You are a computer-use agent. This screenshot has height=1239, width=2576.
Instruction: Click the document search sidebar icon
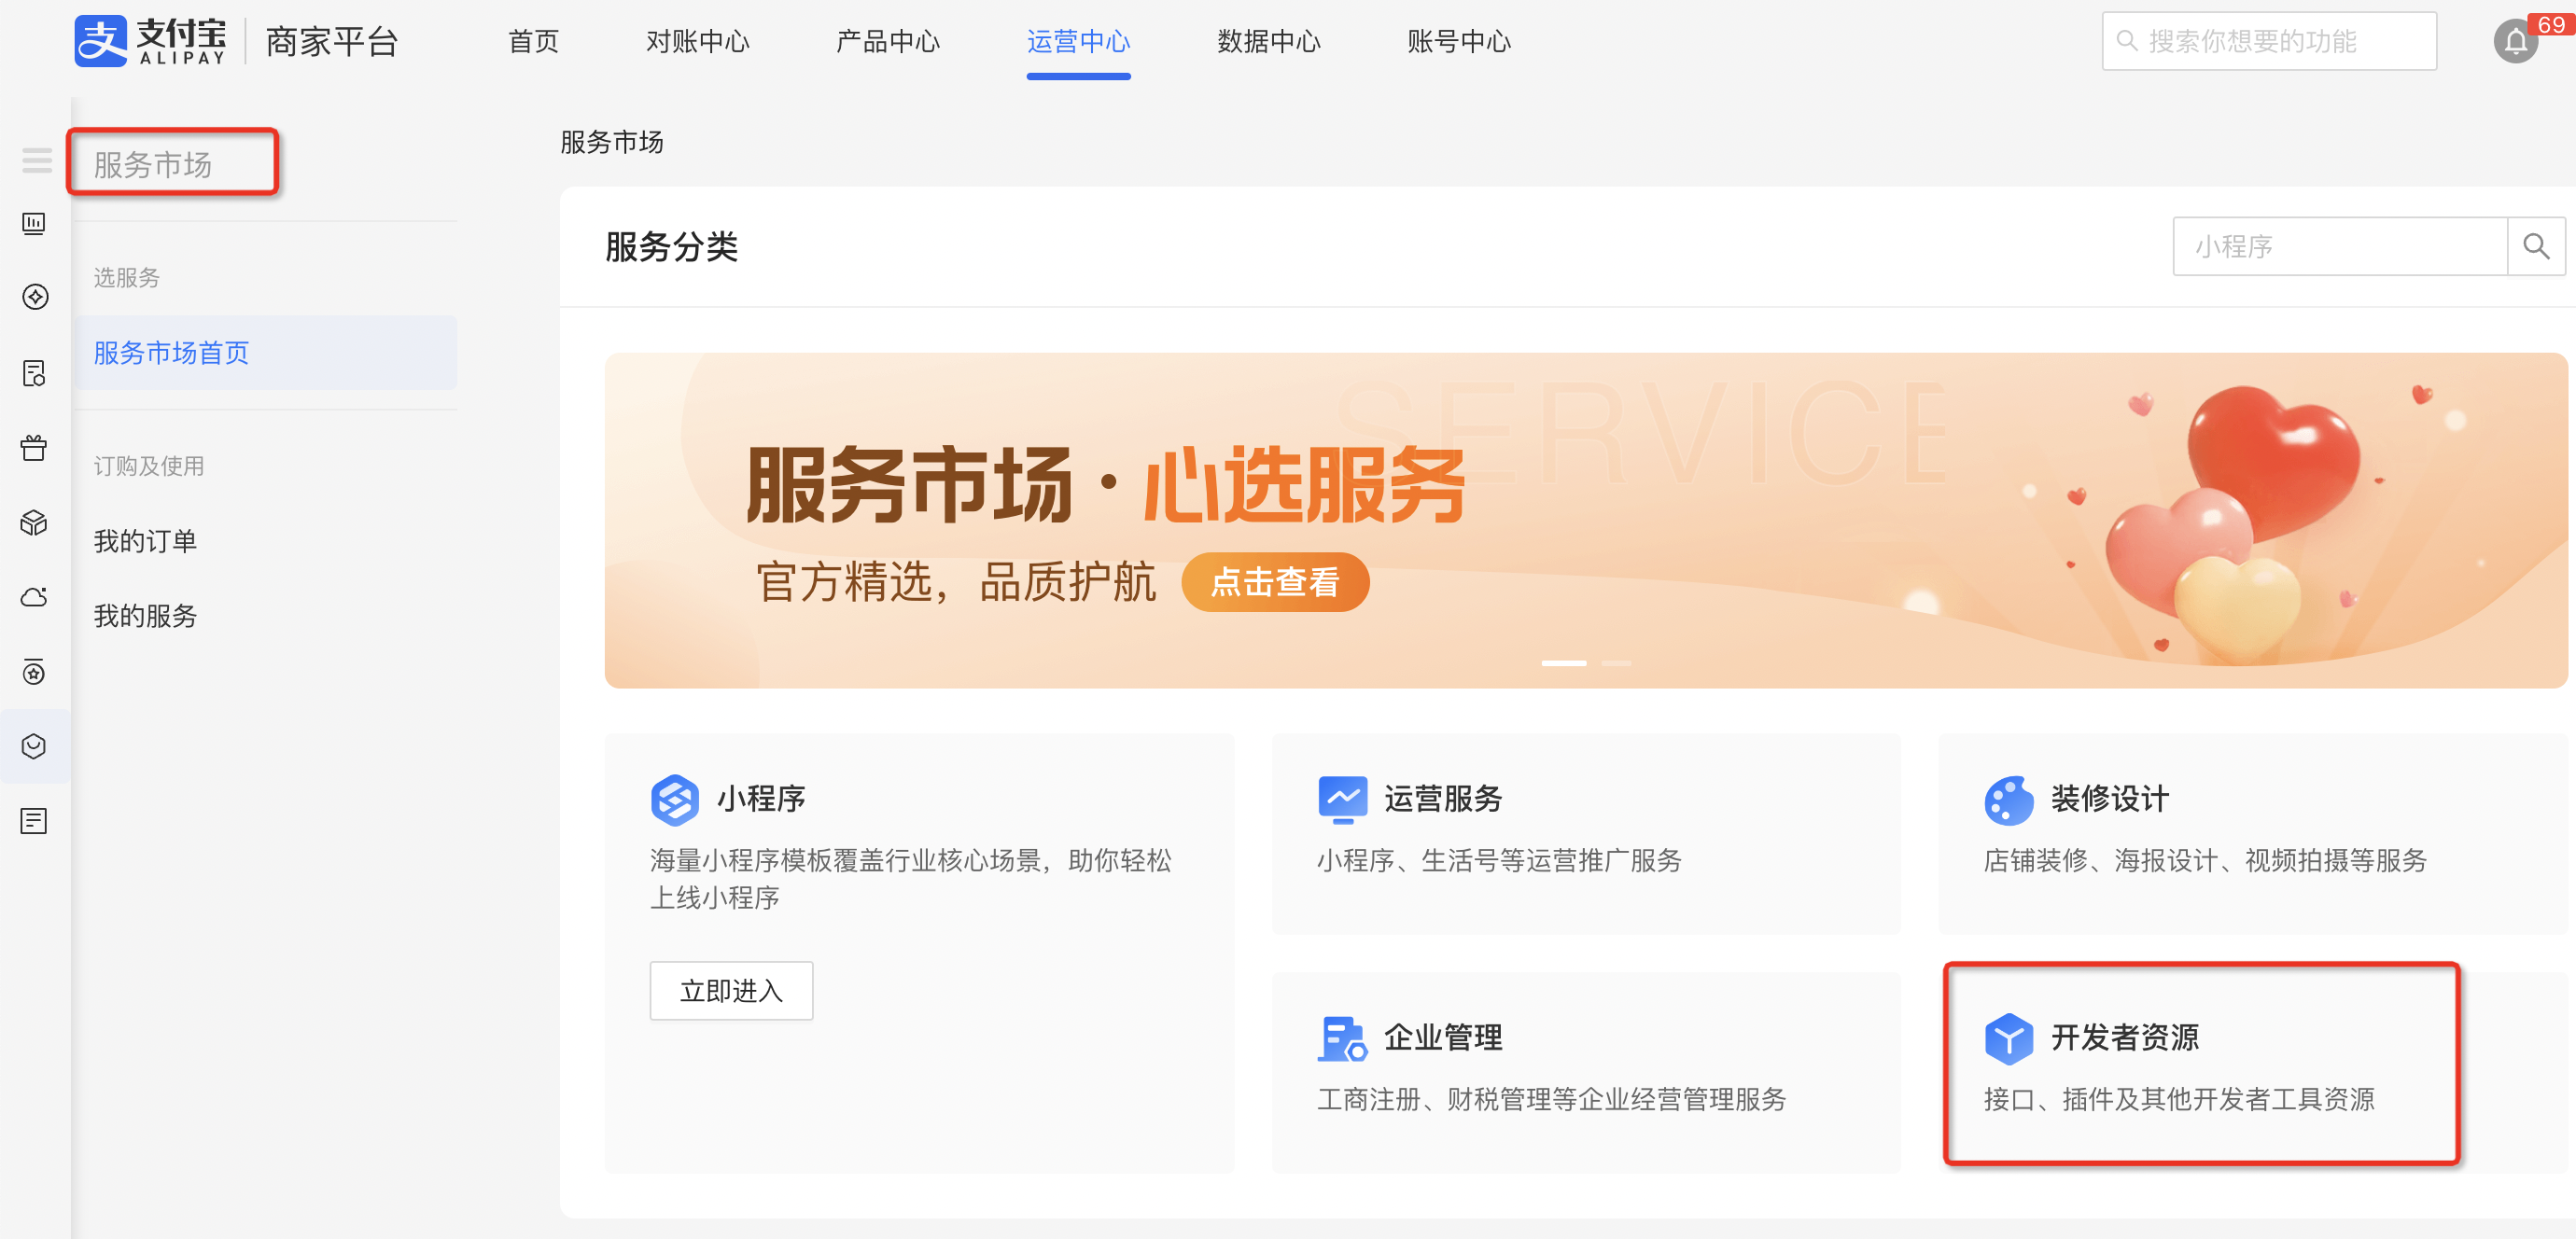(34, 373)
